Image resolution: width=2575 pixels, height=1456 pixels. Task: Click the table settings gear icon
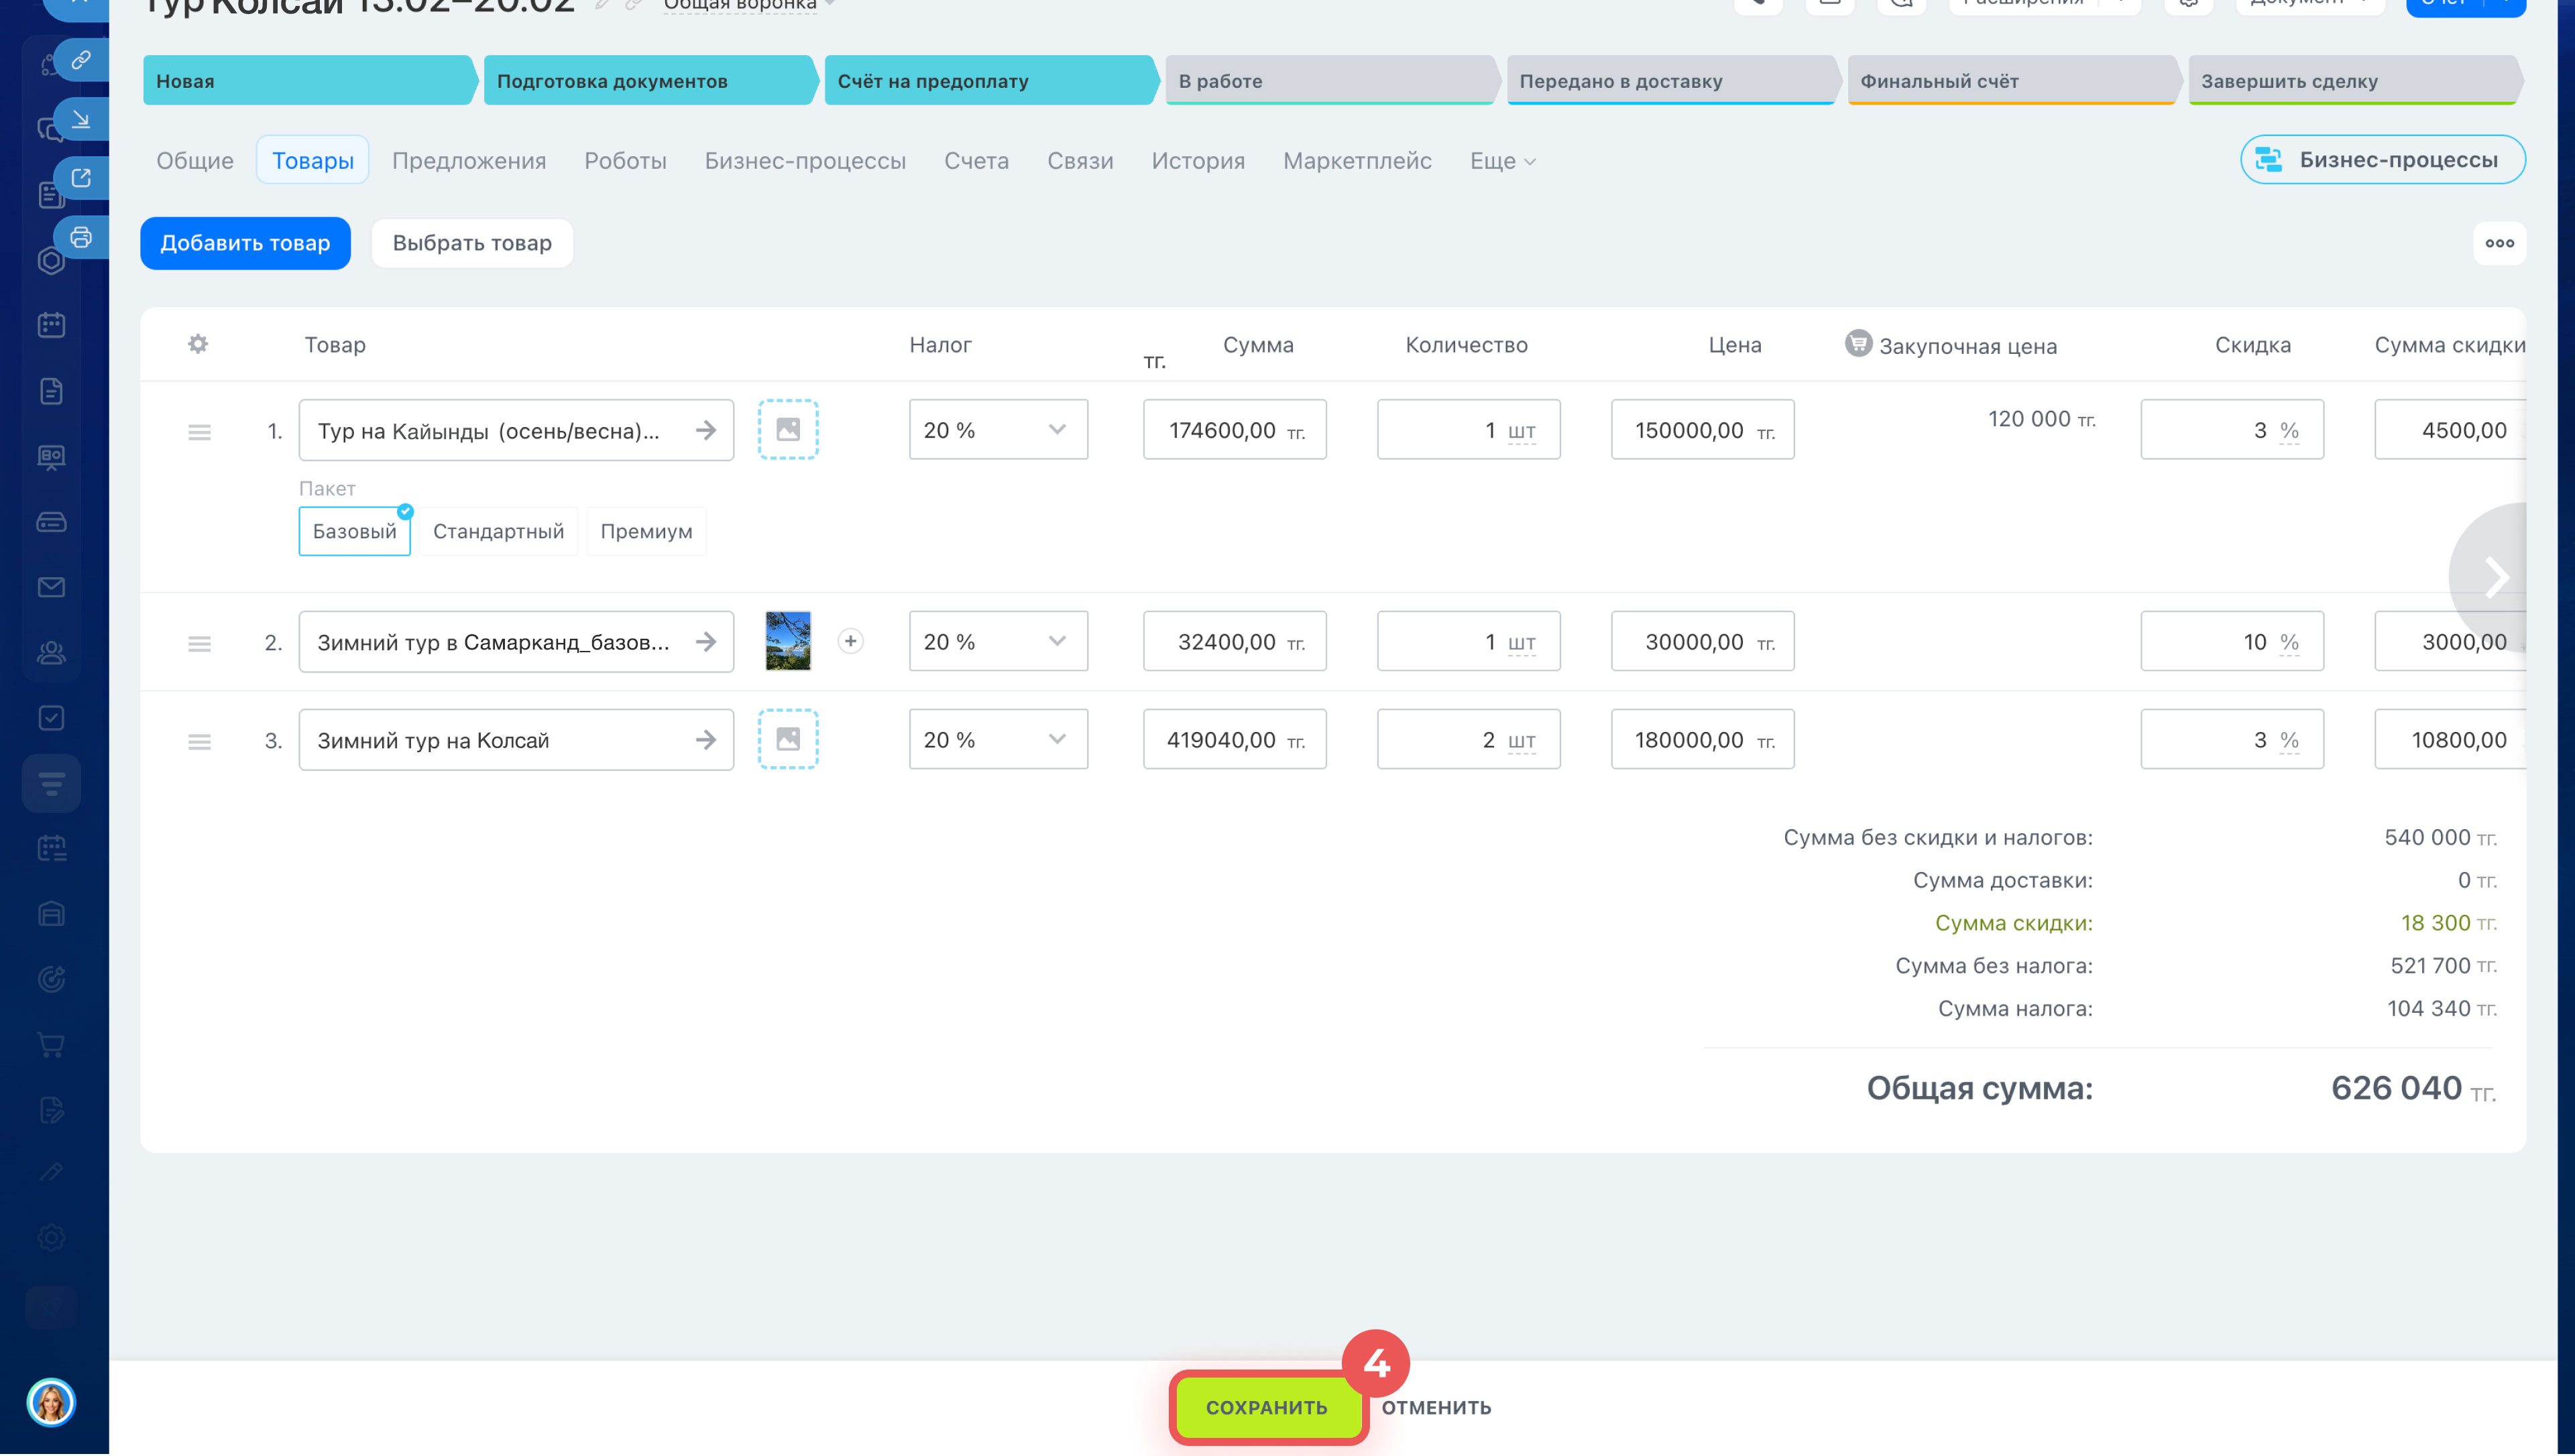(x=198, y=344)
